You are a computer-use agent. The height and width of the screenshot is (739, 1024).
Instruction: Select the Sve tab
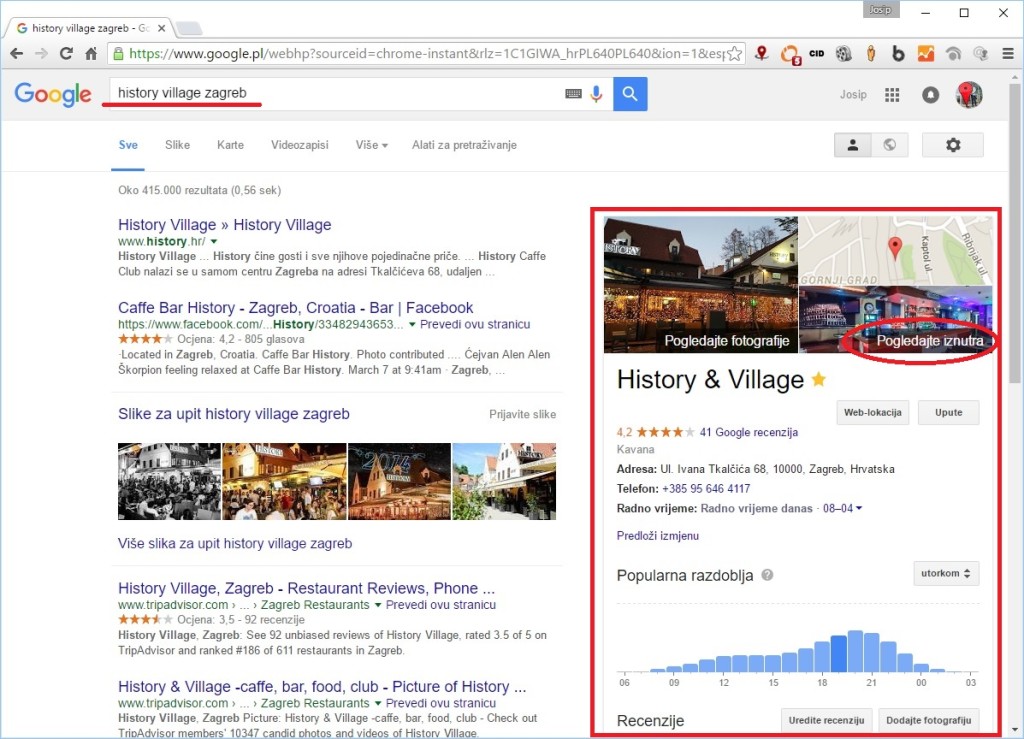[128, 145]
